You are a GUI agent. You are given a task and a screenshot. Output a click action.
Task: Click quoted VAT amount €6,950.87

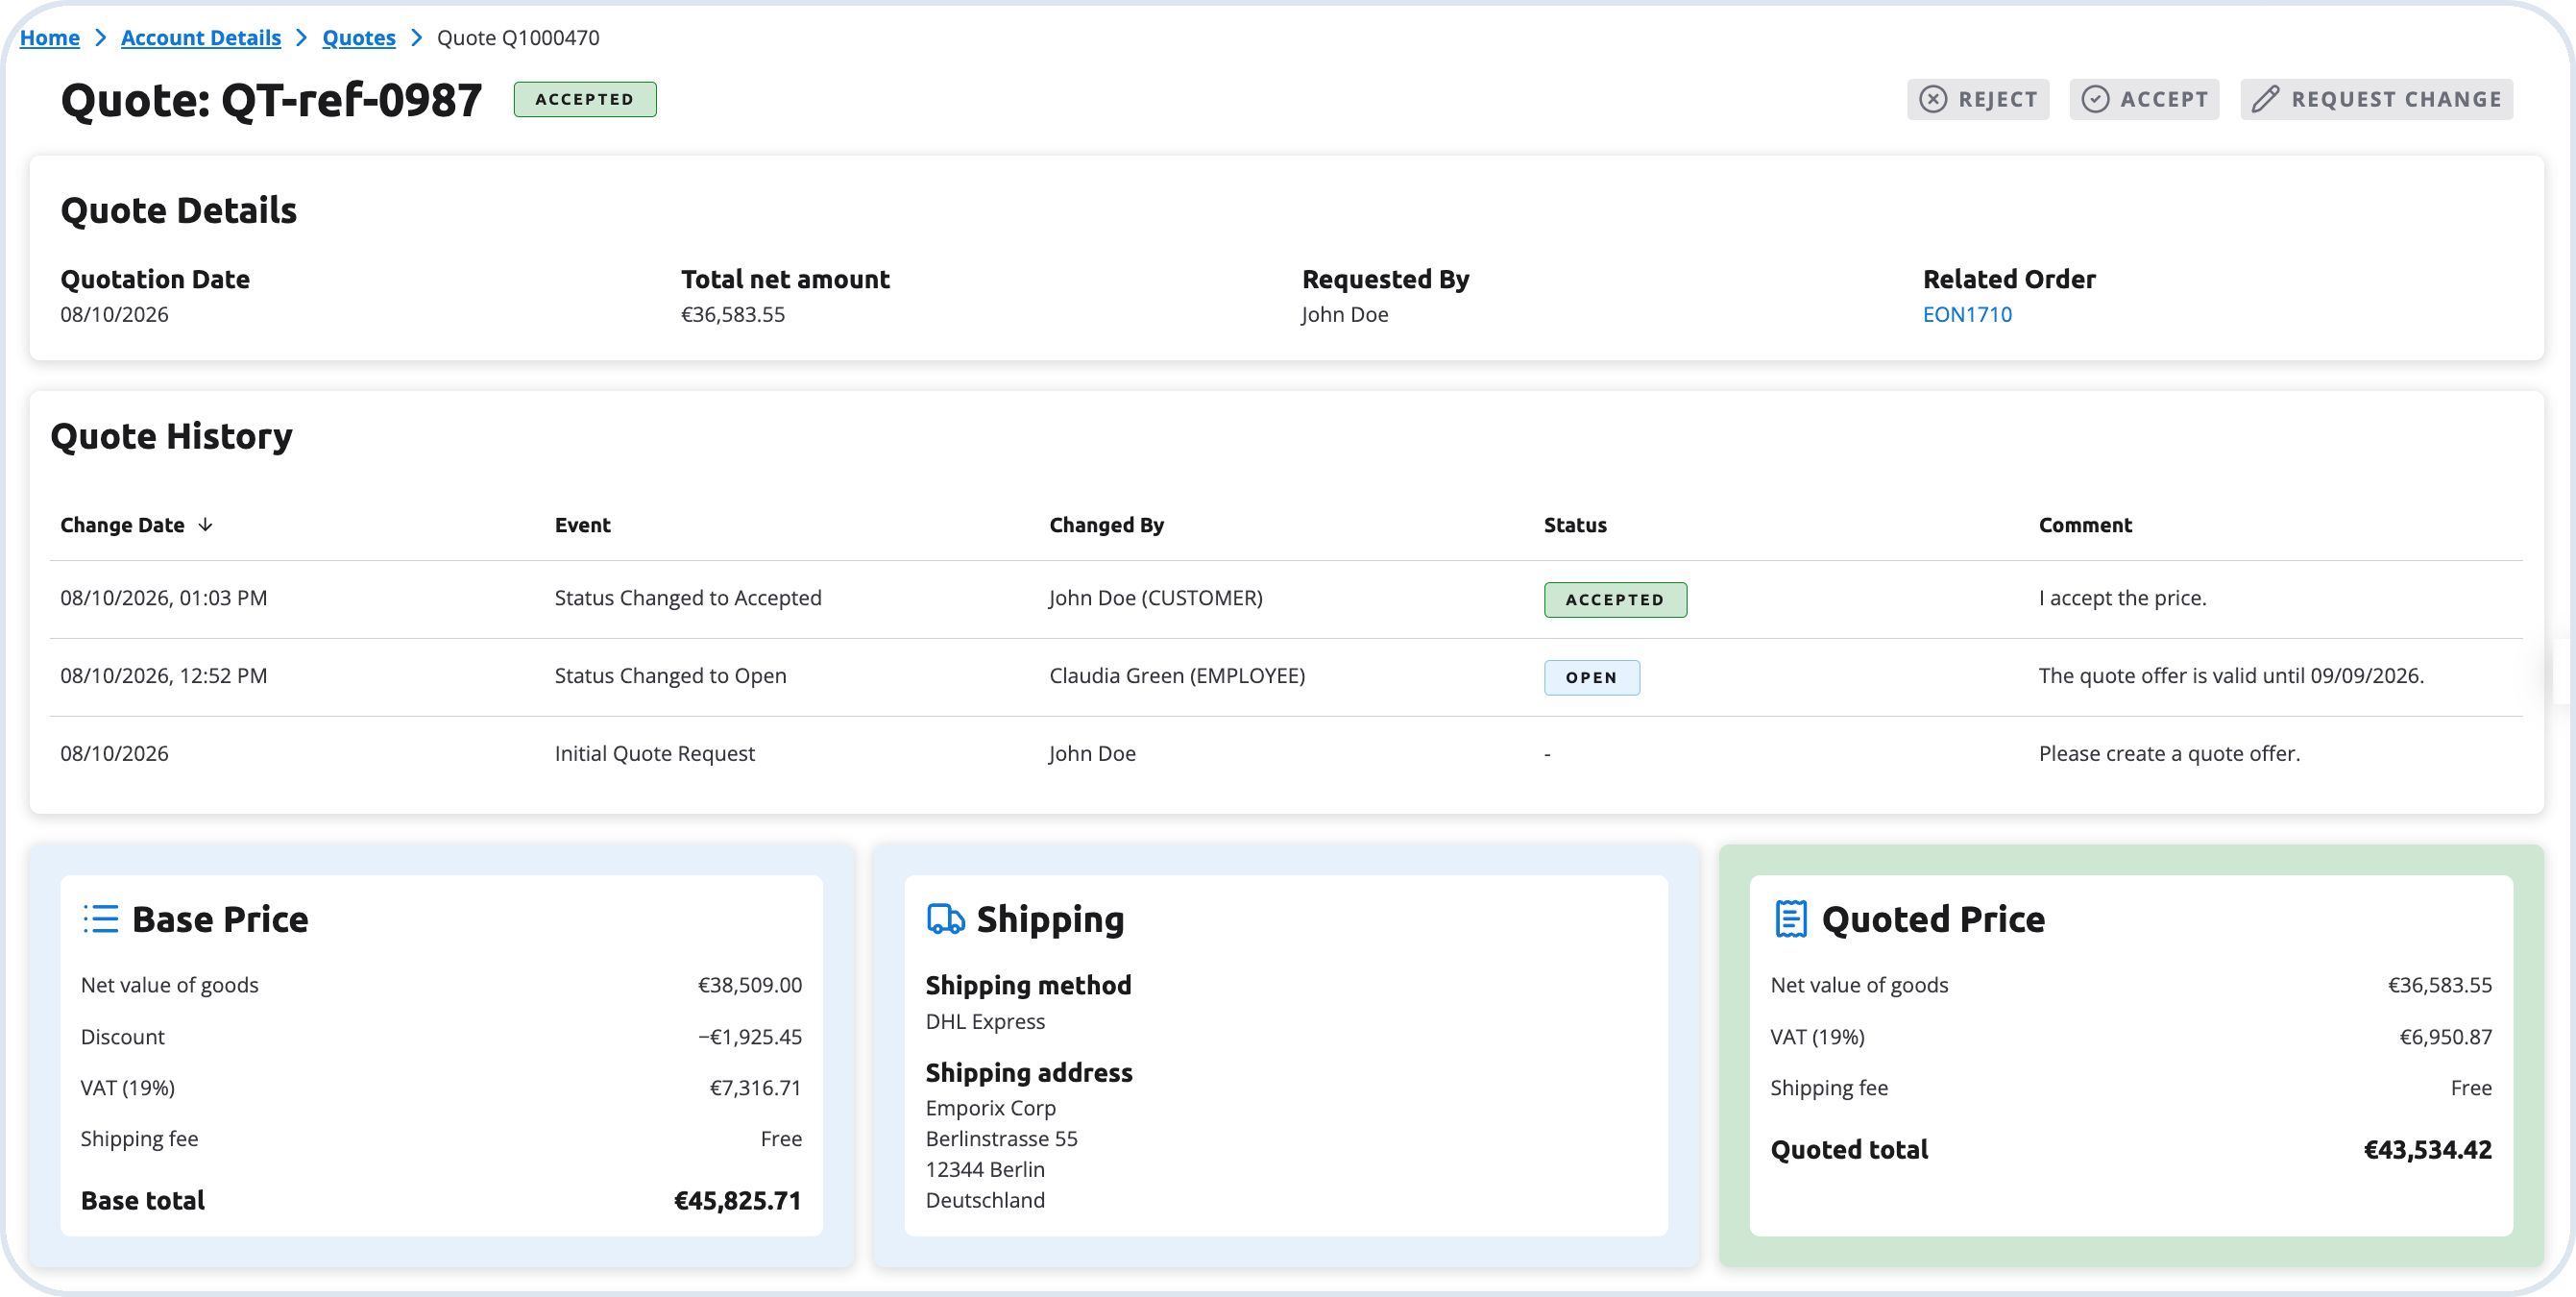[x=2445, y=1037]
